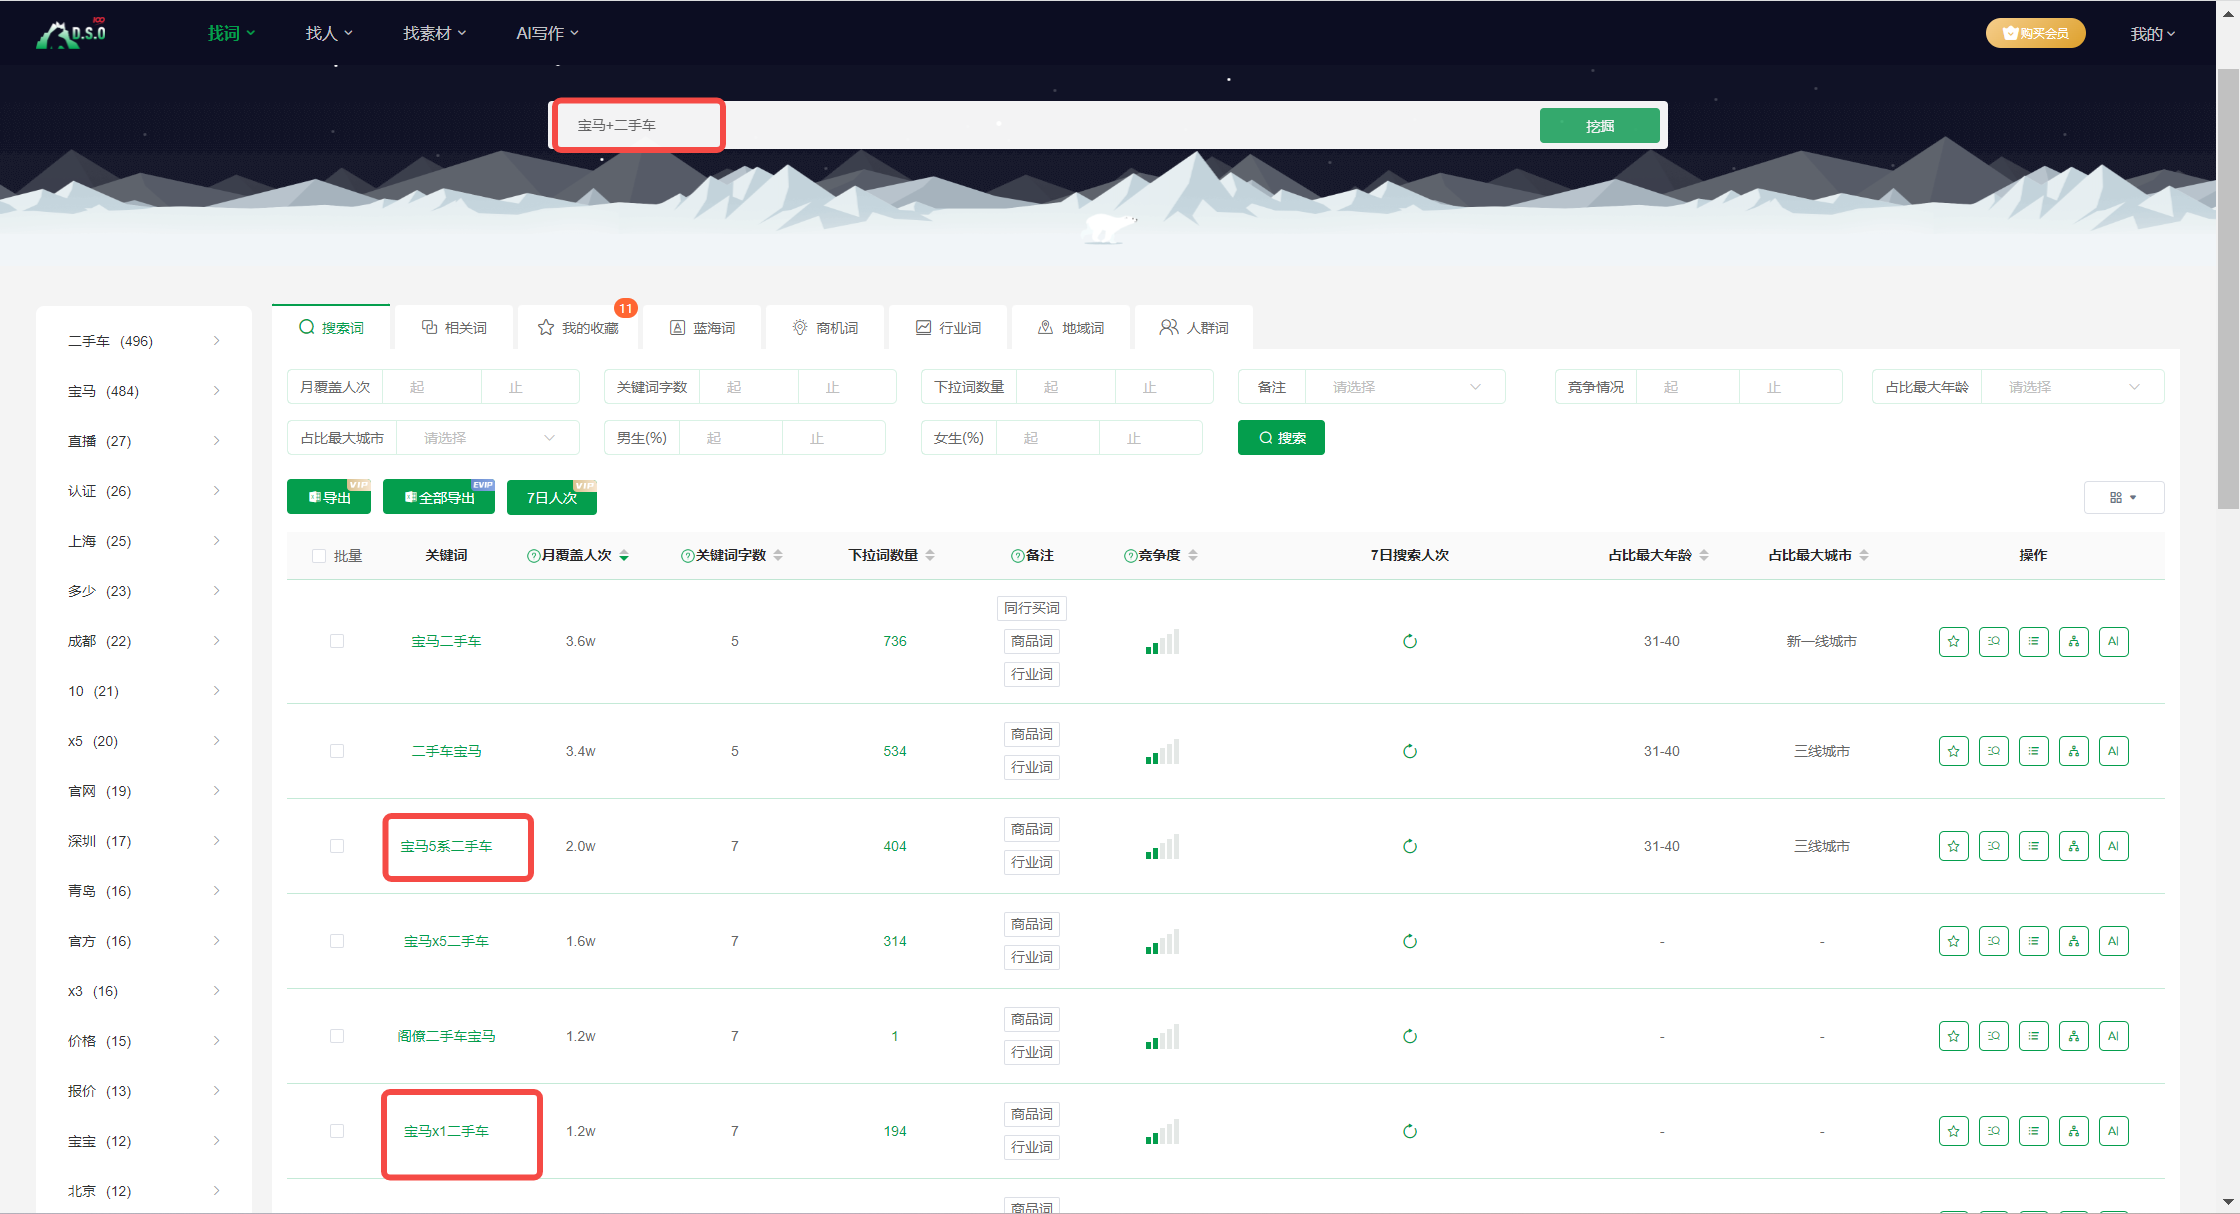Open the column layout settings dropdown
Viewport: 2240px width, 1214px height.
tap(2124, 497)
